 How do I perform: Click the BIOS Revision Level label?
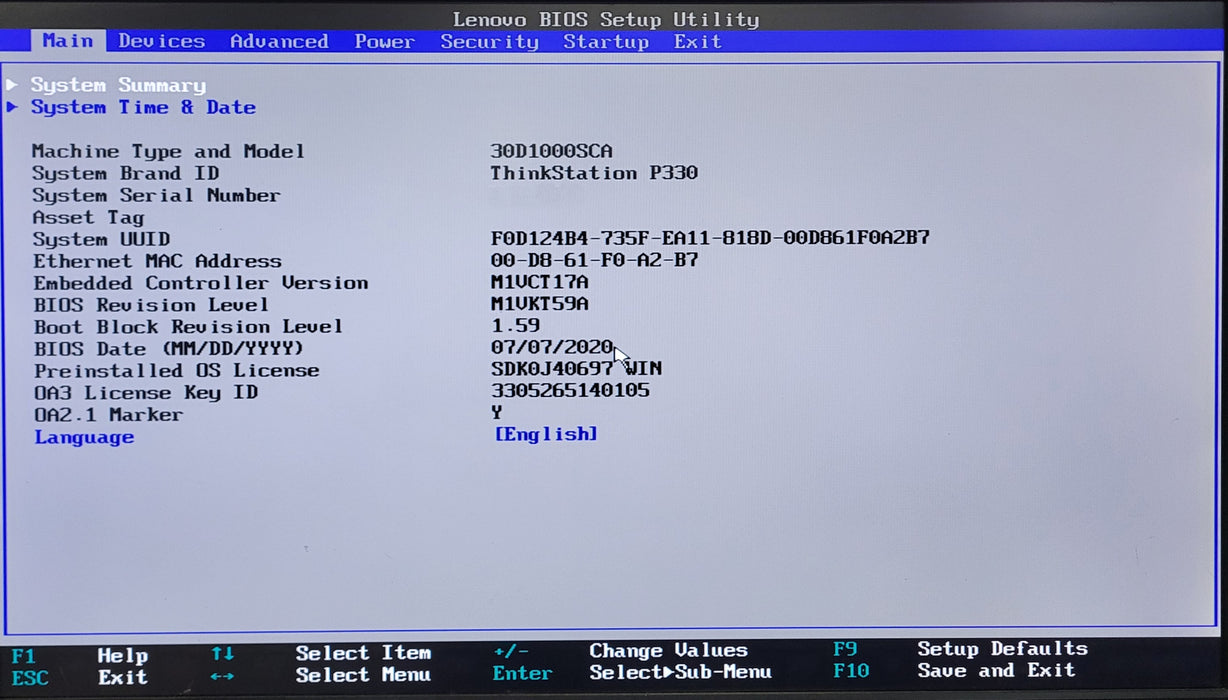pos(151,305)
